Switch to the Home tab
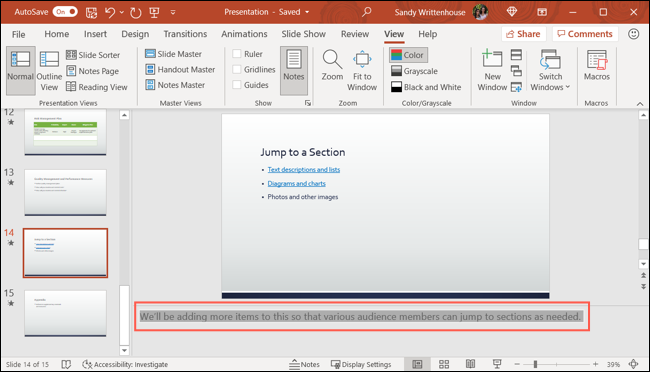The width and height of the screenshot is (650, 372). point(57,34)
